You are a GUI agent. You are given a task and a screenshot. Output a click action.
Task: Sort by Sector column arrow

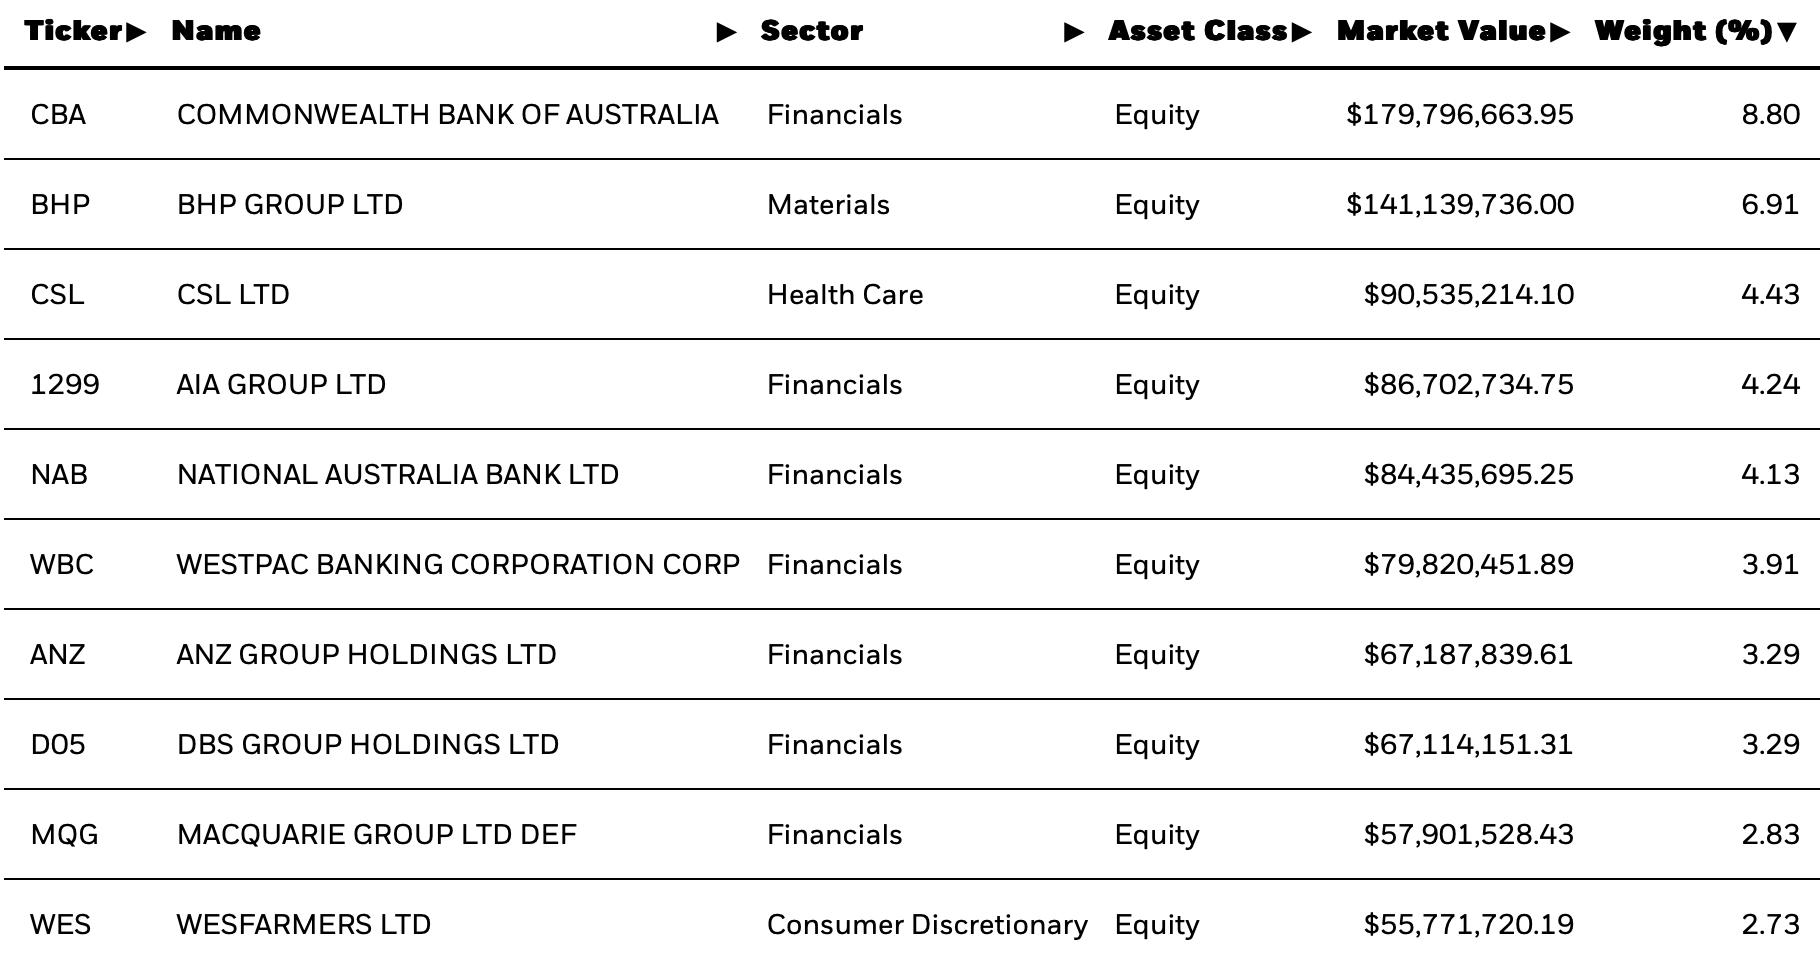coord(1074,33)
